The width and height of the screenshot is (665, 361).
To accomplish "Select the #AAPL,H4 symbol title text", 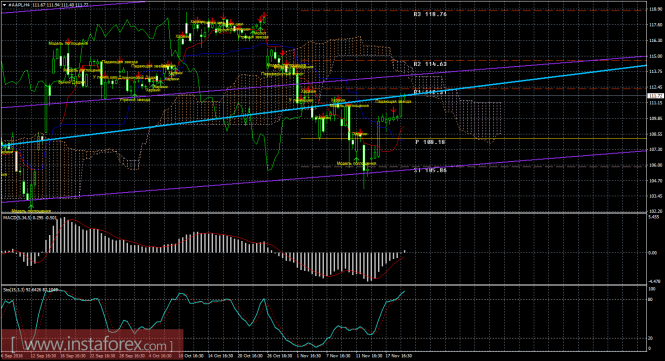I will tap(20, 5).
